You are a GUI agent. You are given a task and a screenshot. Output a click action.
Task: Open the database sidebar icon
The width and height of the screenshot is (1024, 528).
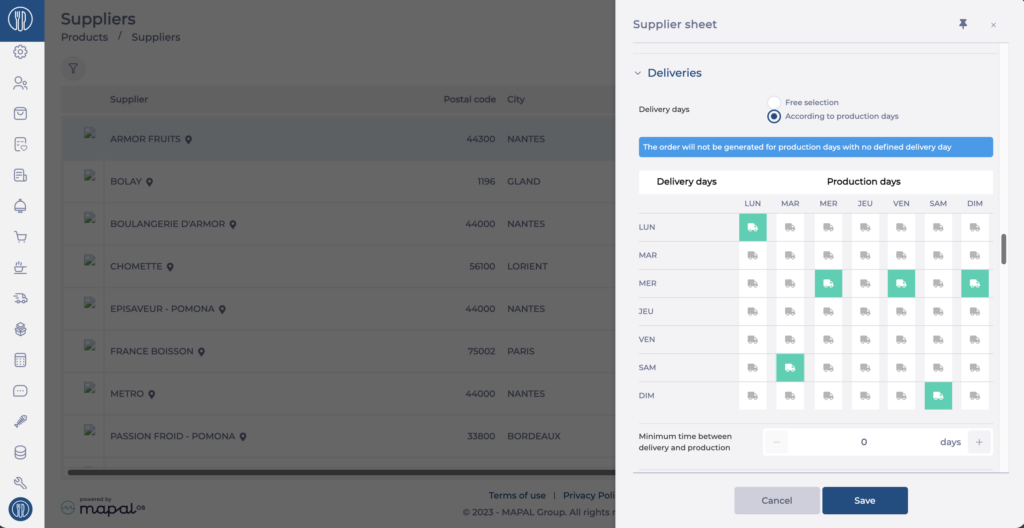click(x=20, y=452)
